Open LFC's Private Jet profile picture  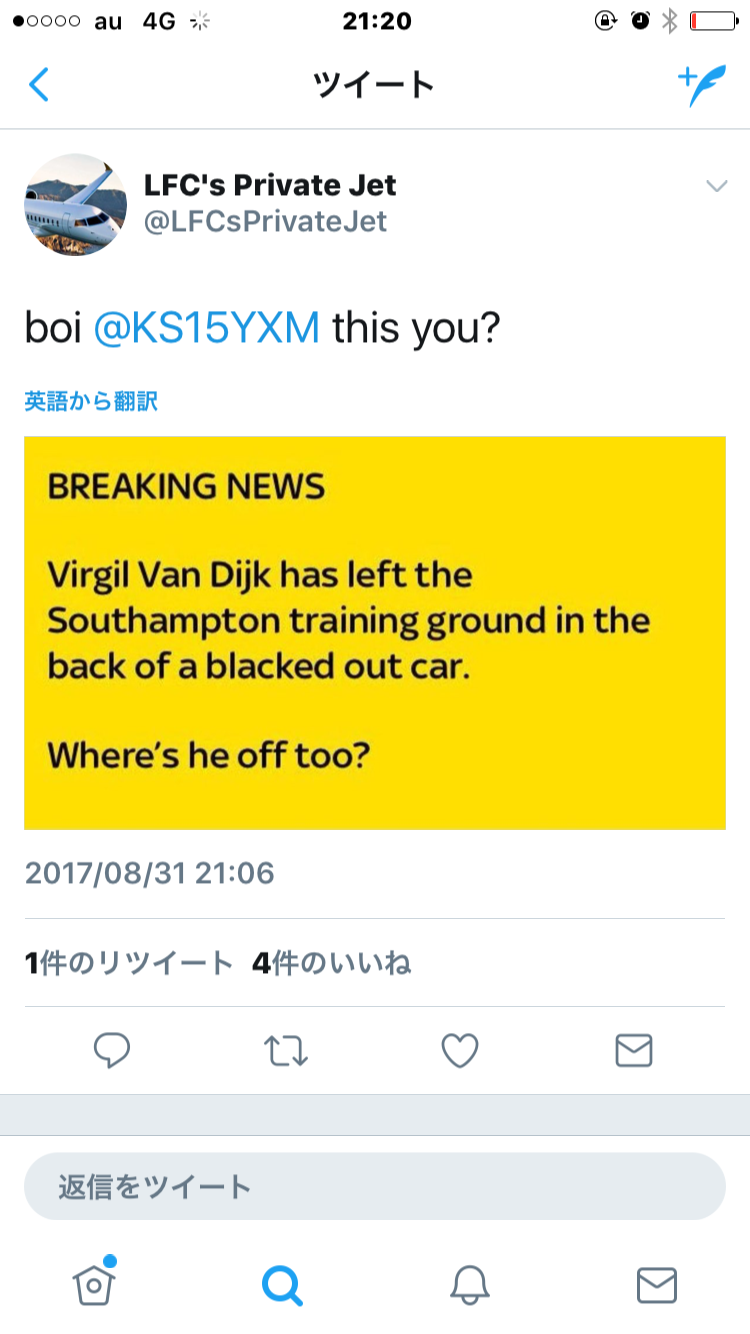click(75, 204)
